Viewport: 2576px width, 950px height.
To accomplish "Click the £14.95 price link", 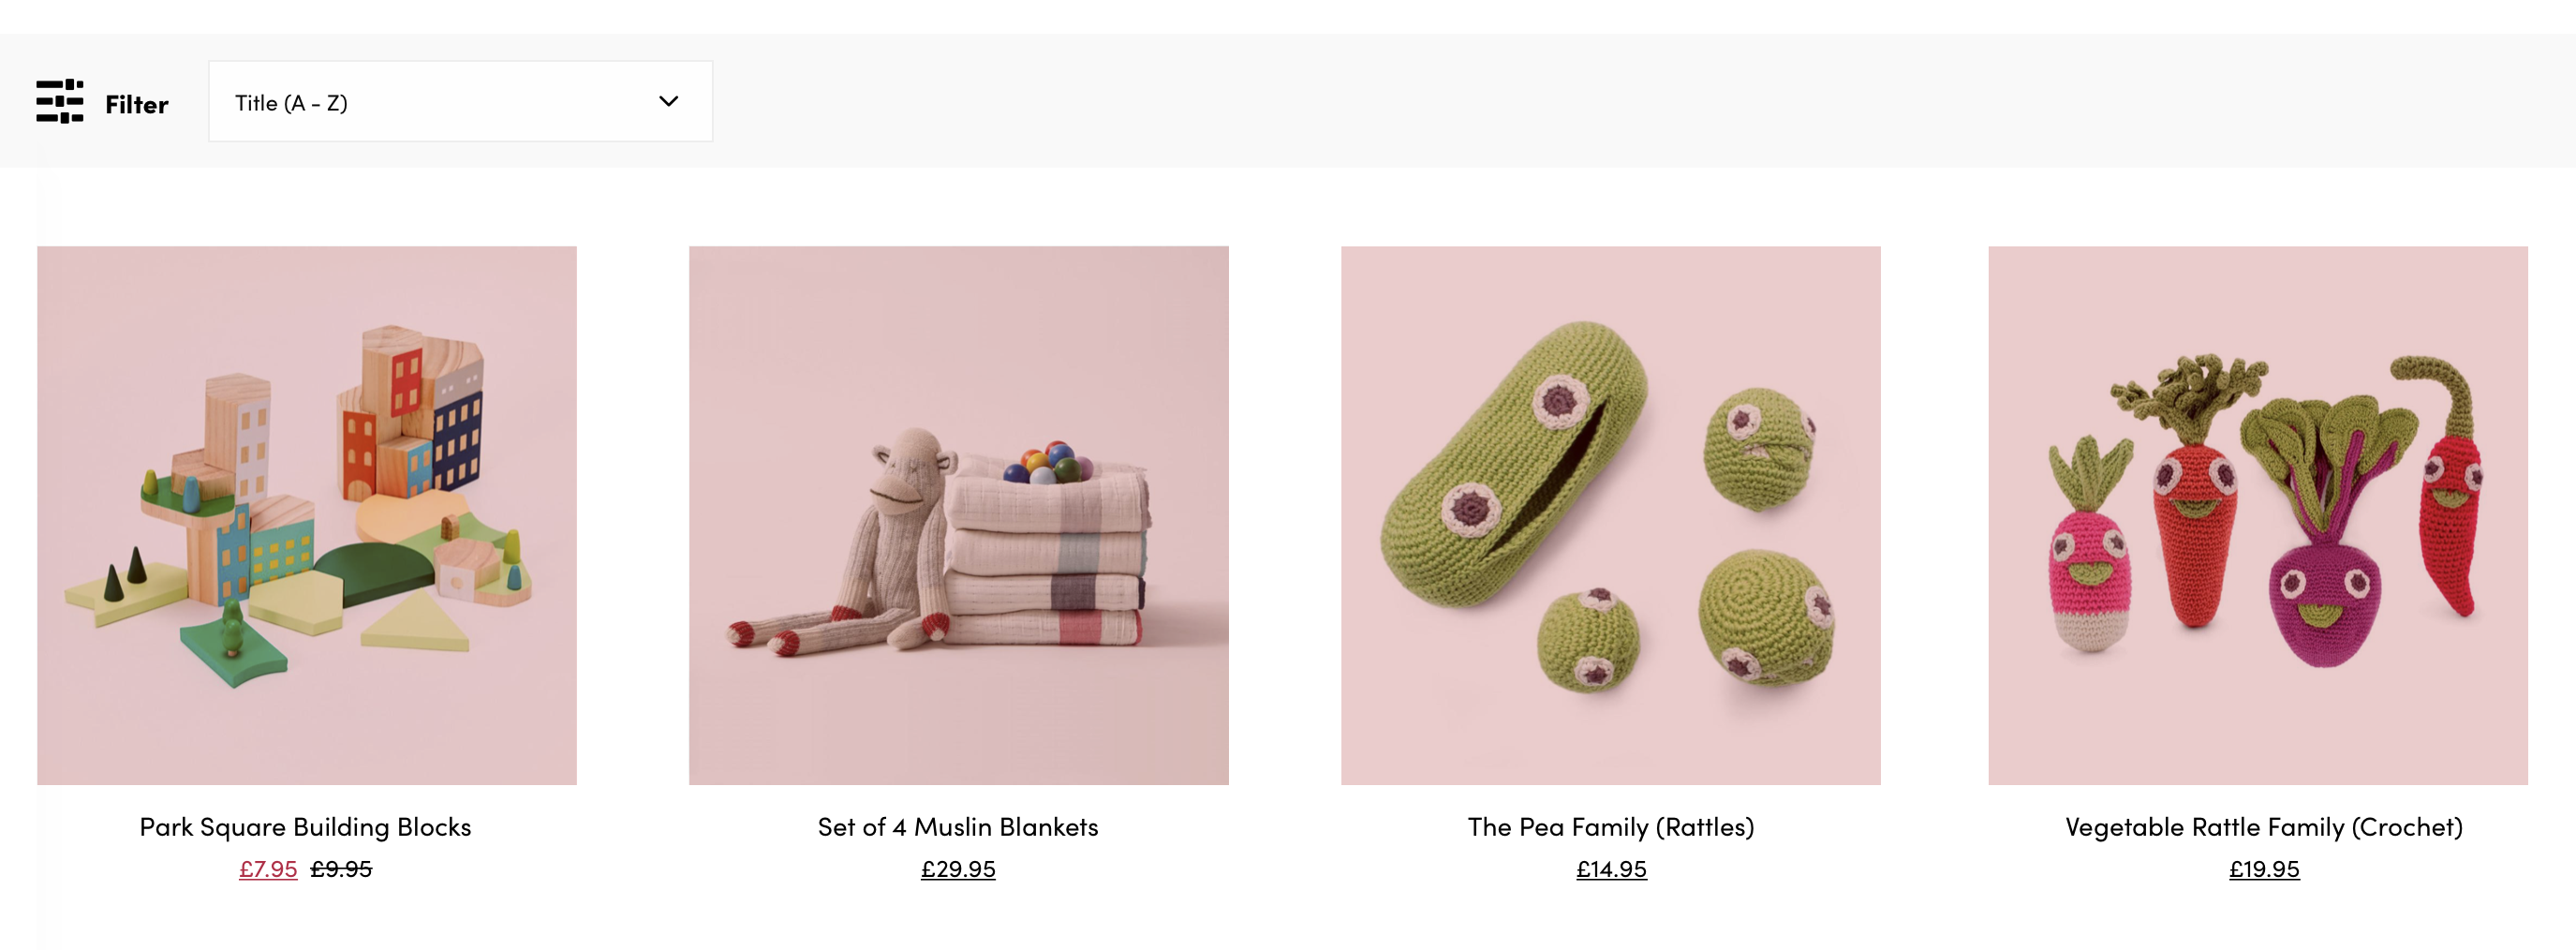I will point(1611,869).
